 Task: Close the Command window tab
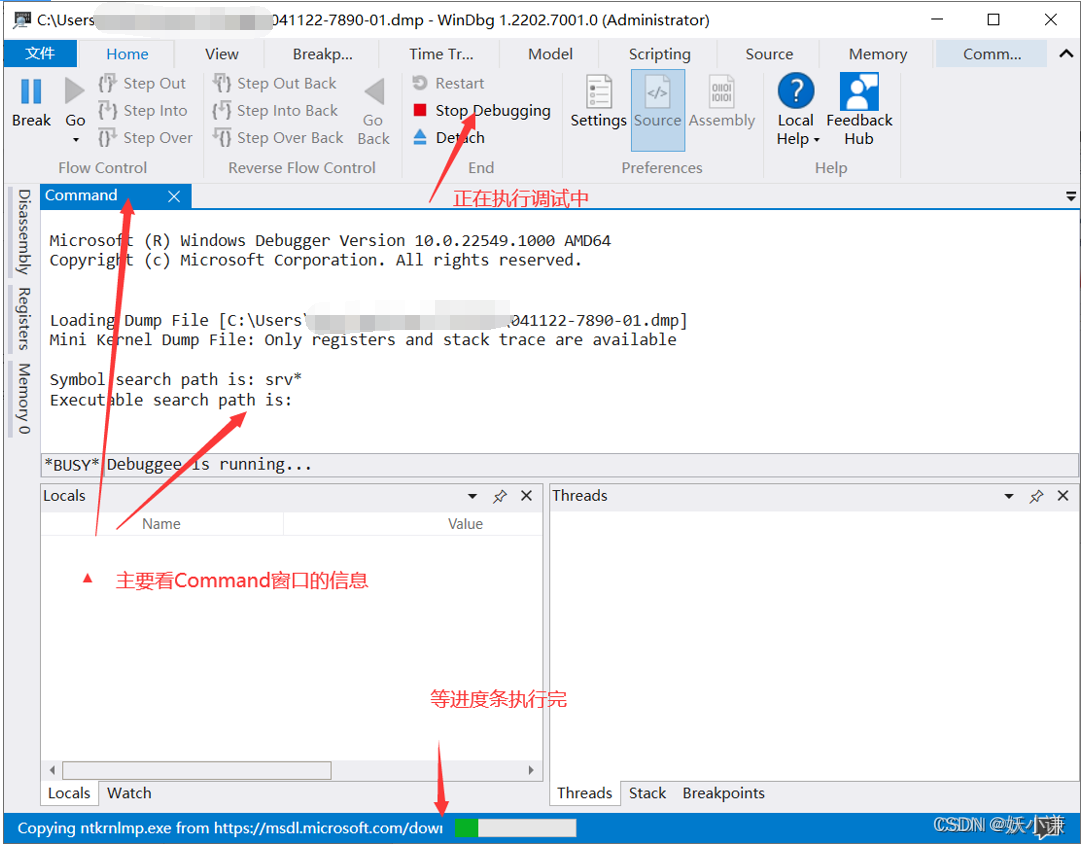[174, 197]
